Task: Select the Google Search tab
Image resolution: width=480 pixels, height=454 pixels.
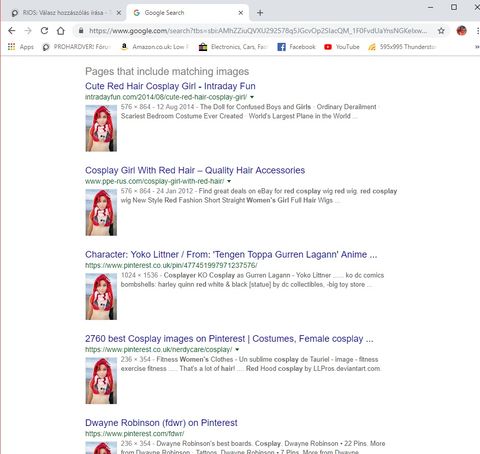Action: [x=187, y=13]
